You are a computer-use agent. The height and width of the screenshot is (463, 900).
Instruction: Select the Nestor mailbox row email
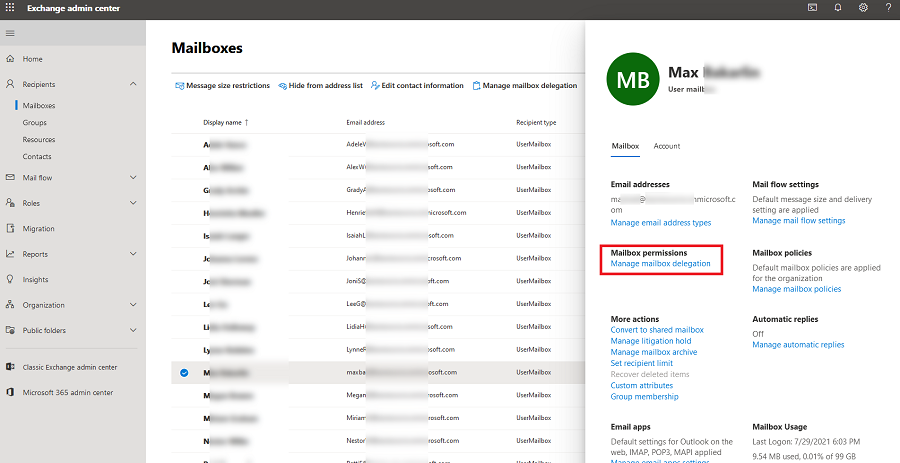pos(403,441)
